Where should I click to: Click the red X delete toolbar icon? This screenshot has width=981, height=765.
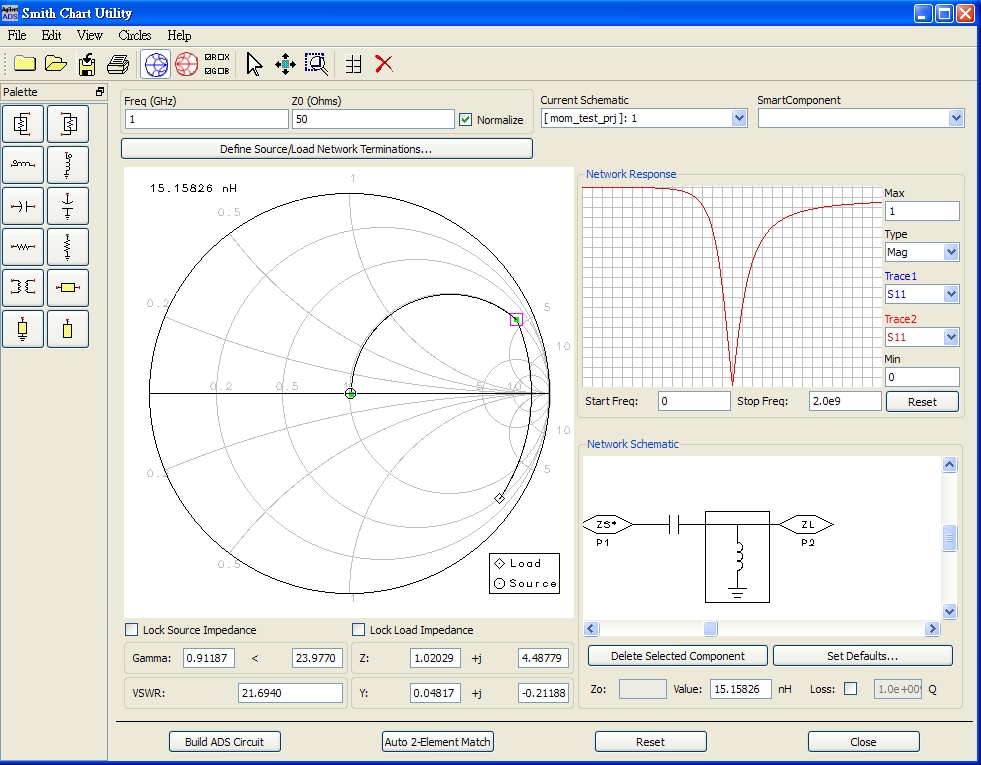(384, 64)
